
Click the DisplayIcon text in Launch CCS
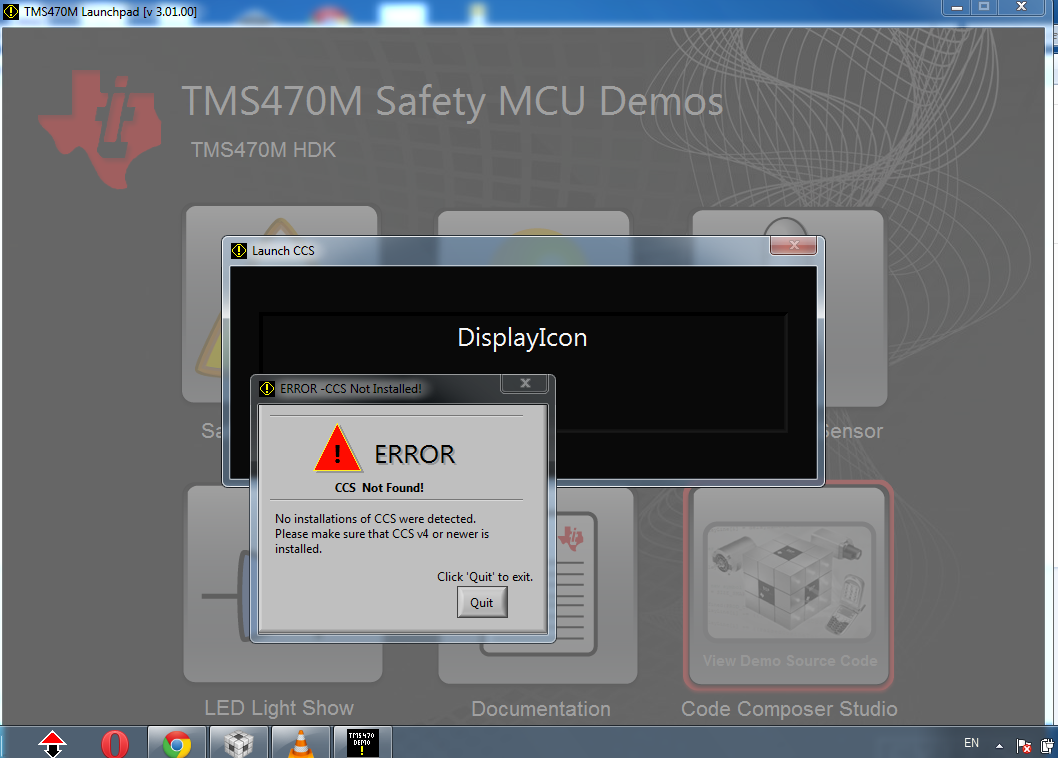(x=522, y=337)
